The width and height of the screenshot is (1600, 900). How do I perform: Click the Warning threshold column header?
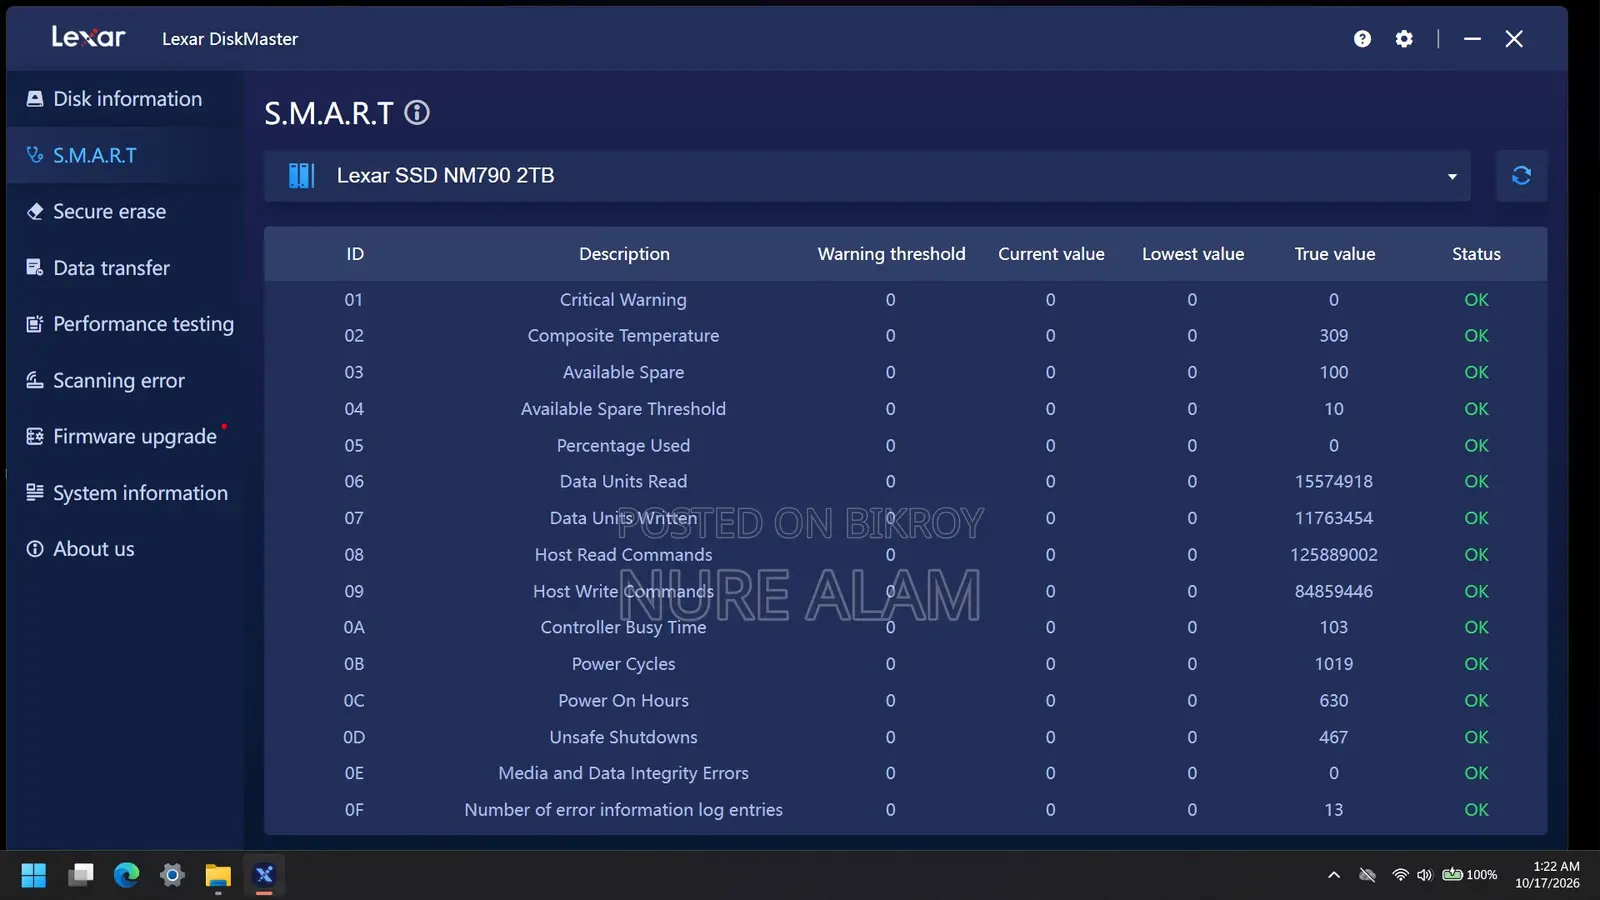[891, 254]
